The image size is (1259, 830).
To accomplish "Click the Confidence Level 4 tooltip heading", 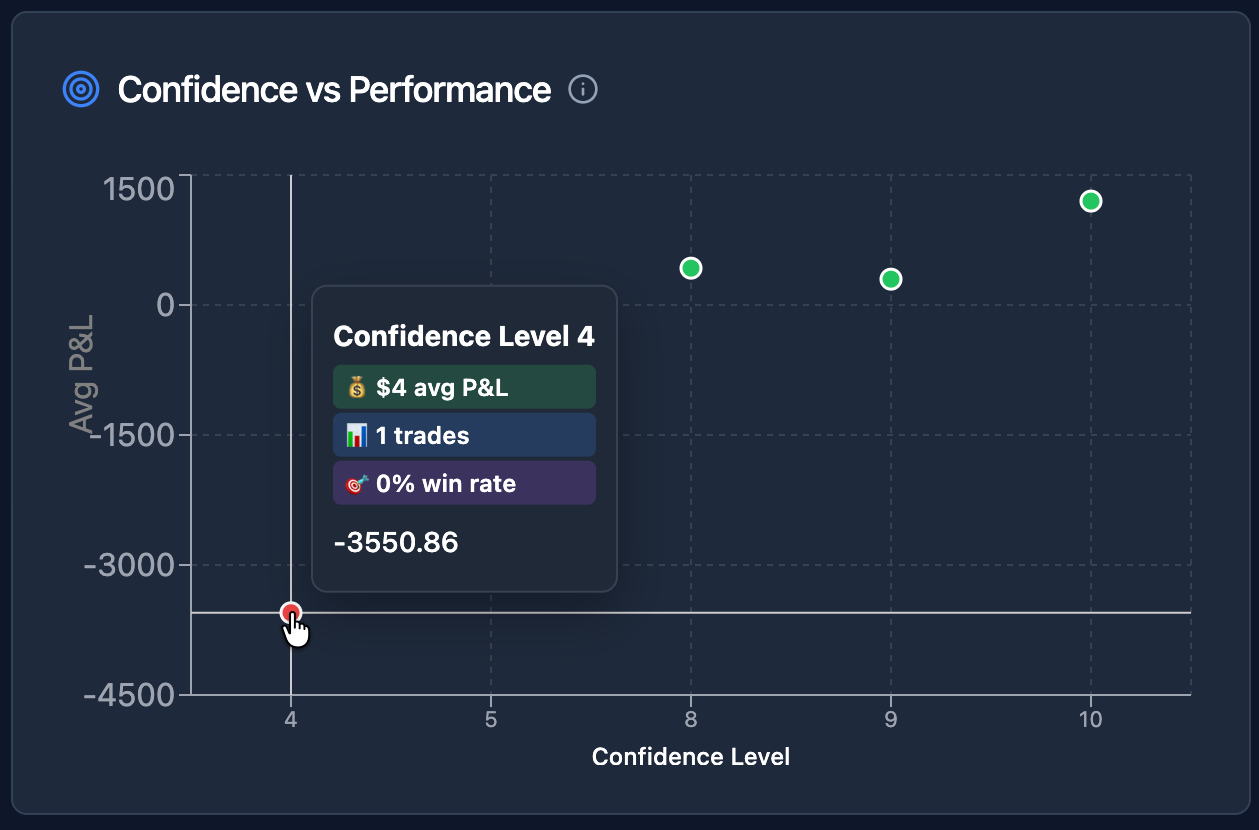I will pyautogui.click(x=464, y=336).
